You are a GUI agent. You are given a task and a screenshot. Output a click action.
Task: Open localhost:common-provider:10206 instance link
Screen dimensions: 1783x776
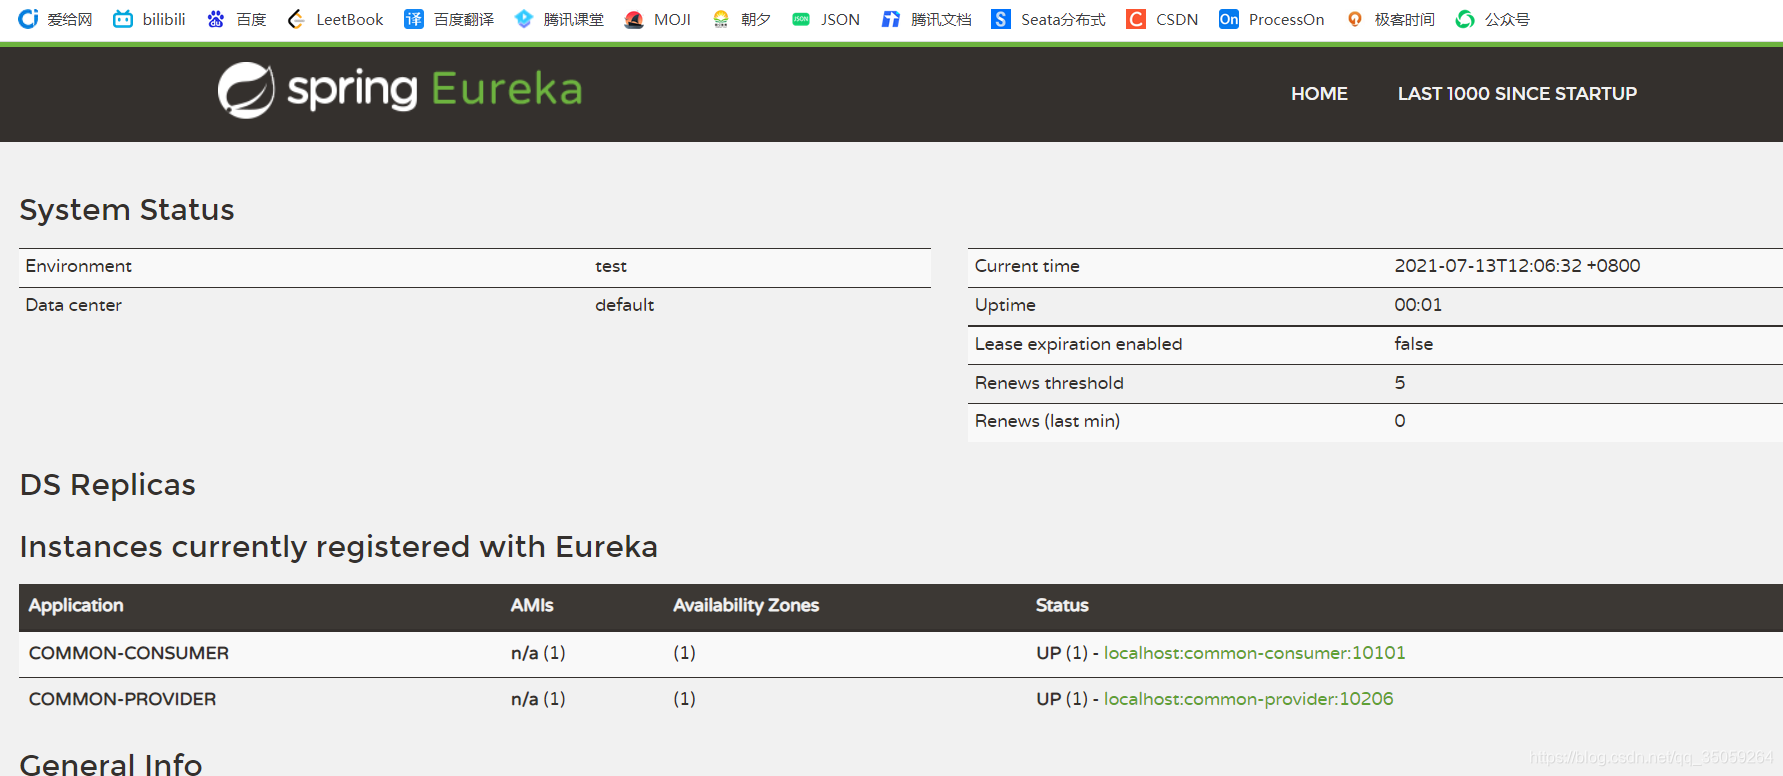pyautogui.click(x=1248, y=699)
